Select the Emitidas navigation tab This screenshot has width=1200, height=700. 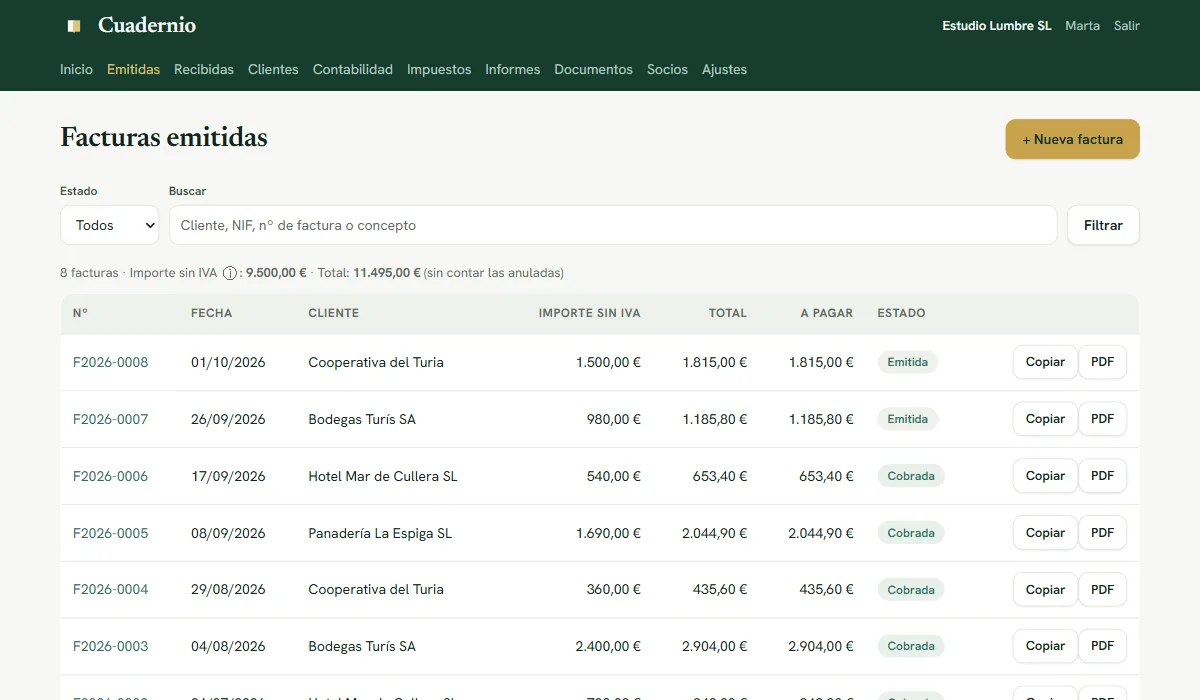133,70
